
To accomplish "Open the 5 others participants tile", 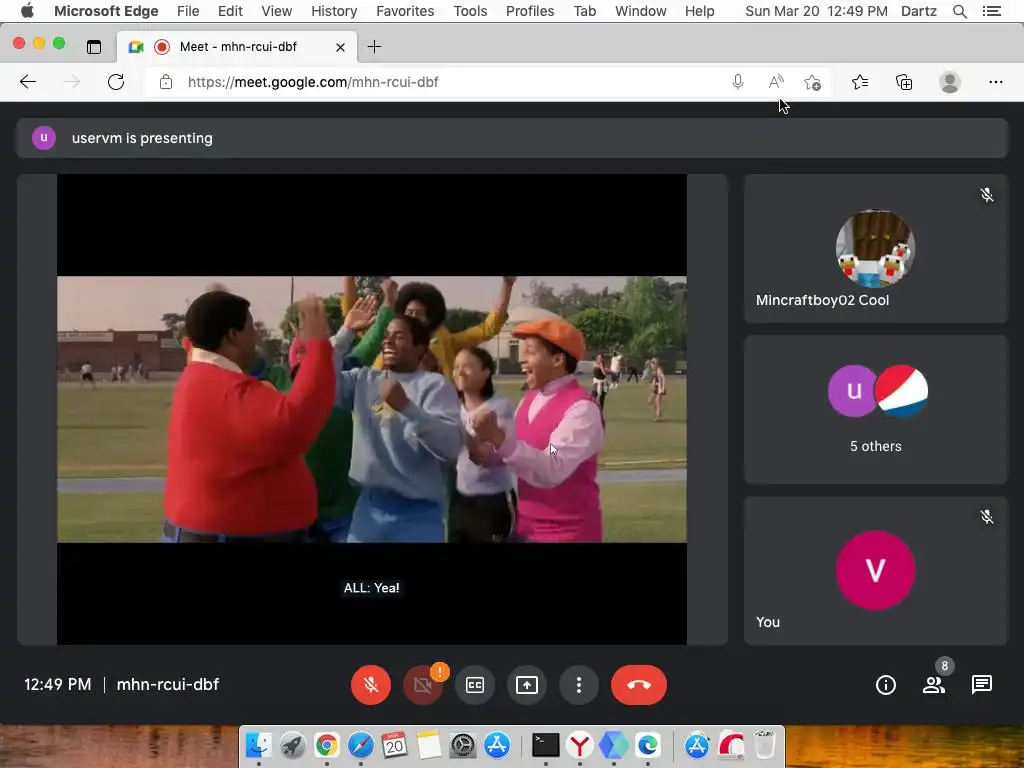I will coord(876,409).
